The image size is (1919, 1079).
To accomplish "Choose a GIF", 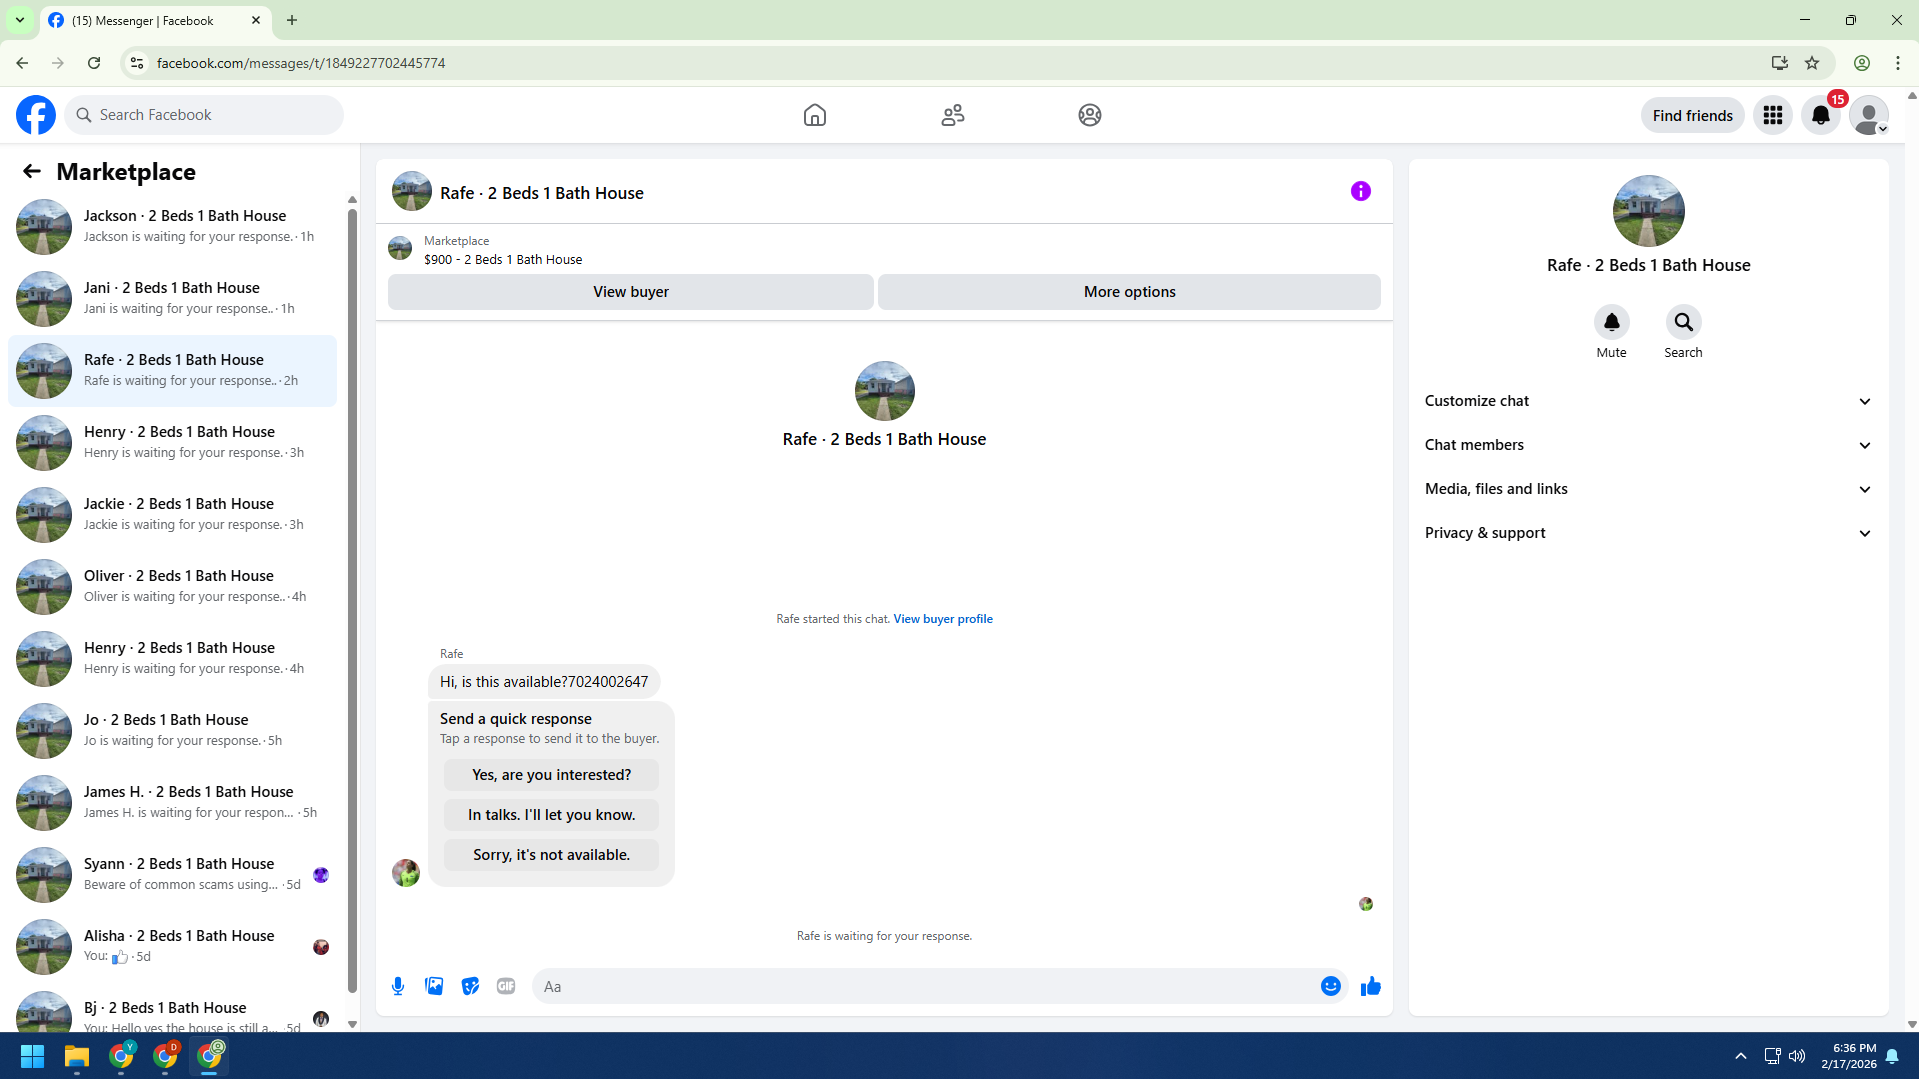I will (506, 986).
